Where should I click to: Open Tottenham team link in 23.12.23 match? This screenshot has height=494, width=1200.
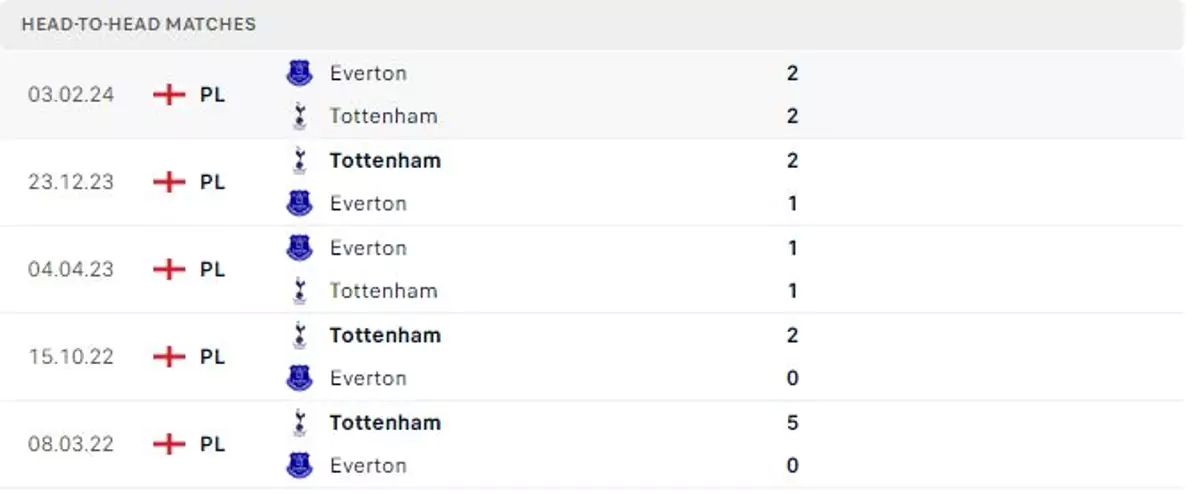click(385, 160)
